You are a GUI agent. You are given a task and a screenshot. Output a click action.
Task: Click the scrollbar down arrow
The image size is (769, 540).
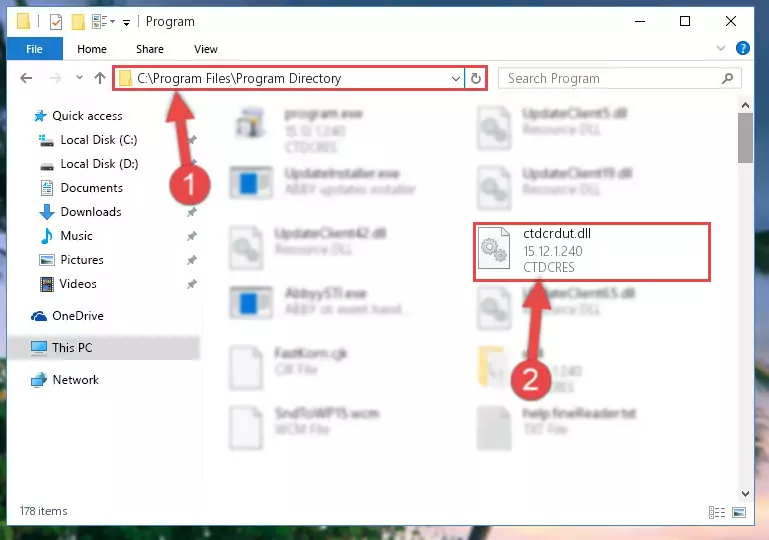pos(745,493)
